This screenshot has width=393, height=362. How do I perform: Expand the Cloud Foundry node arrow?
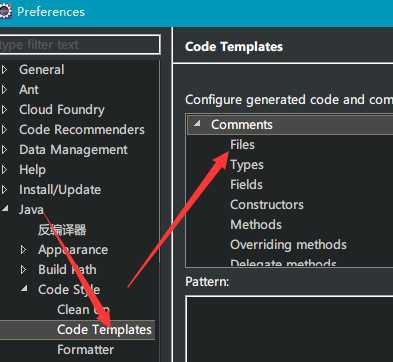4,110
